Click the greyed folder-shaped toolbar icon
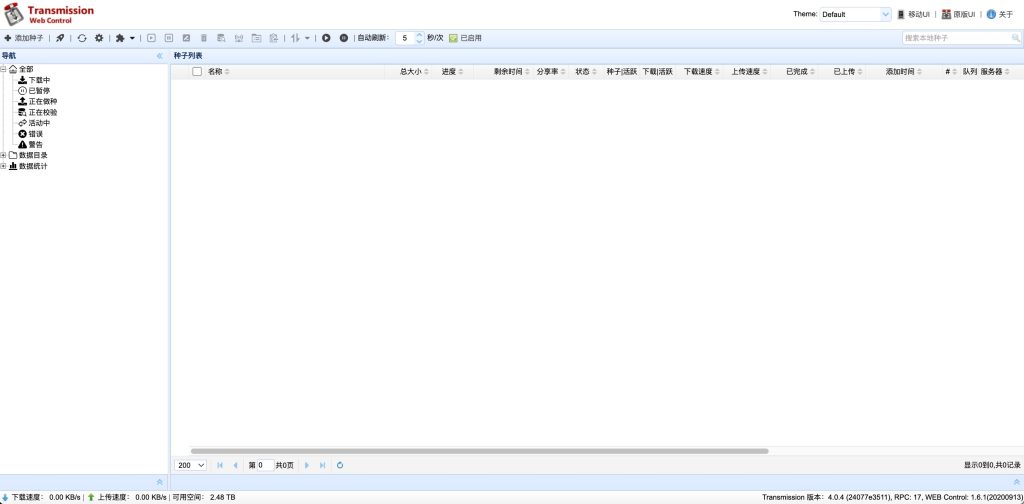Screen dimensions: 1024x504 pyautogui.click(x=257, y=39)
